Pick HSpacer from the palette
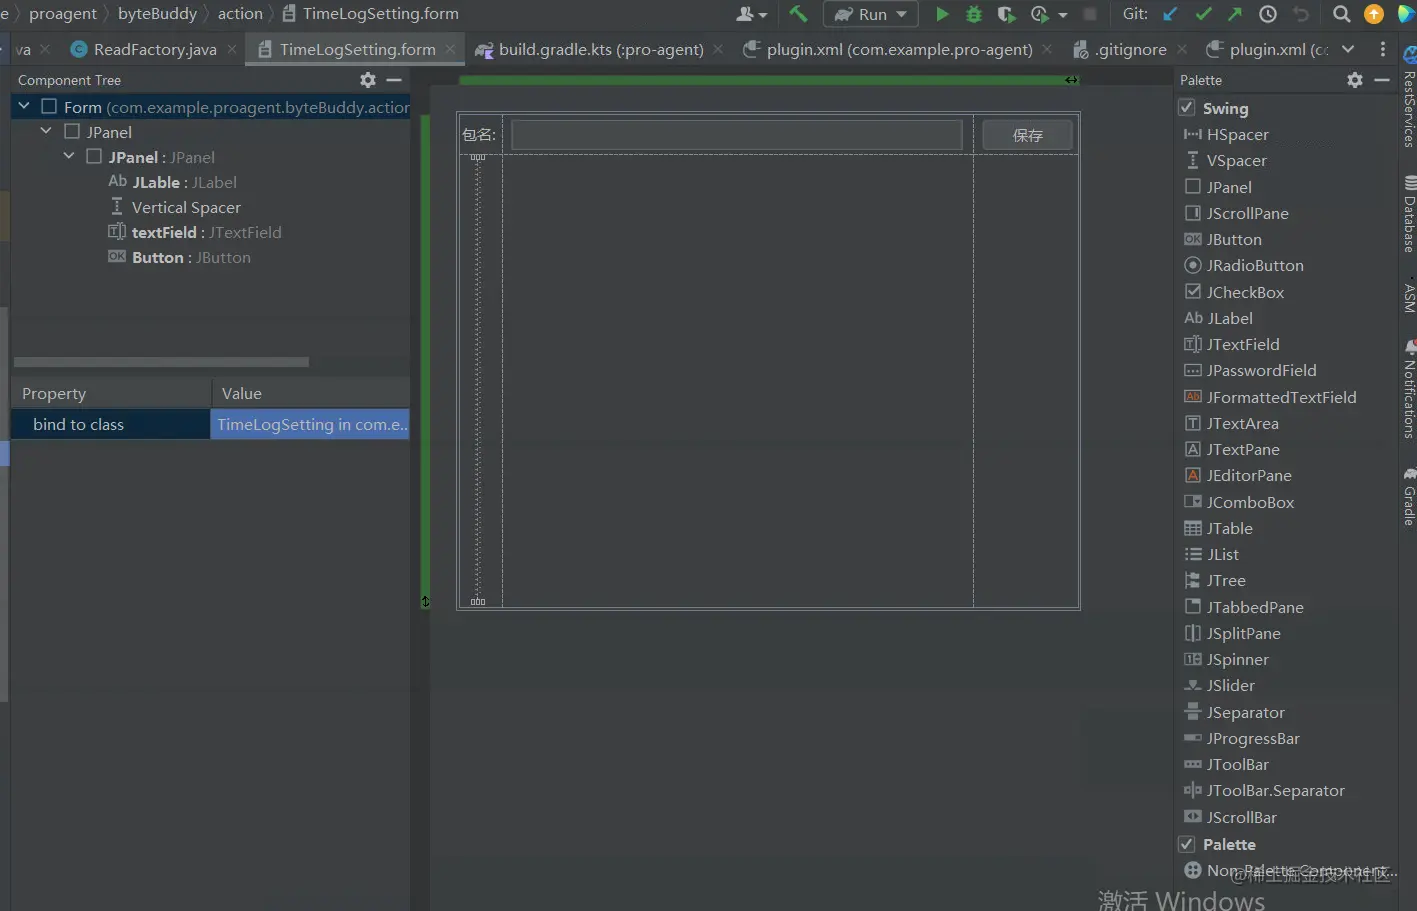 (1226, 134)
